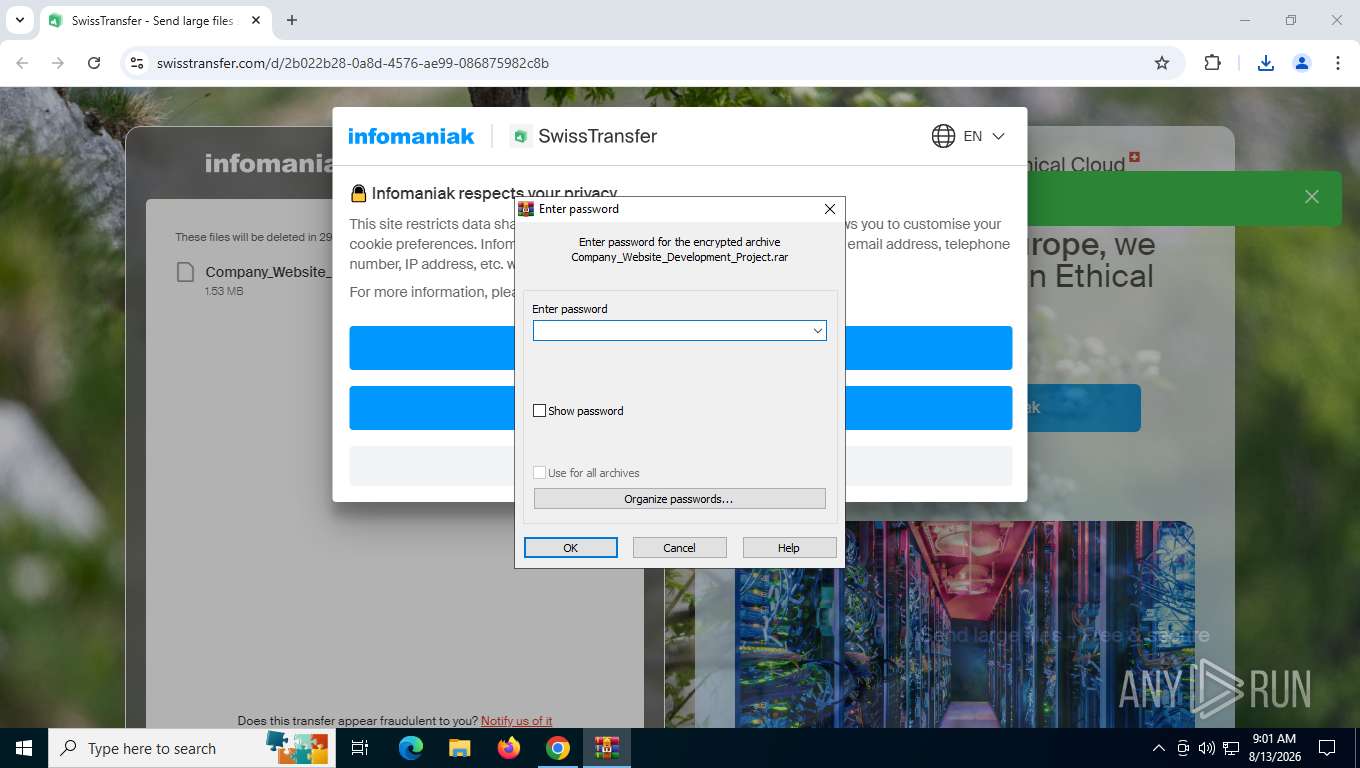Dismiss the green notification banner
1360x768 pixels.
click(1312, 197)
